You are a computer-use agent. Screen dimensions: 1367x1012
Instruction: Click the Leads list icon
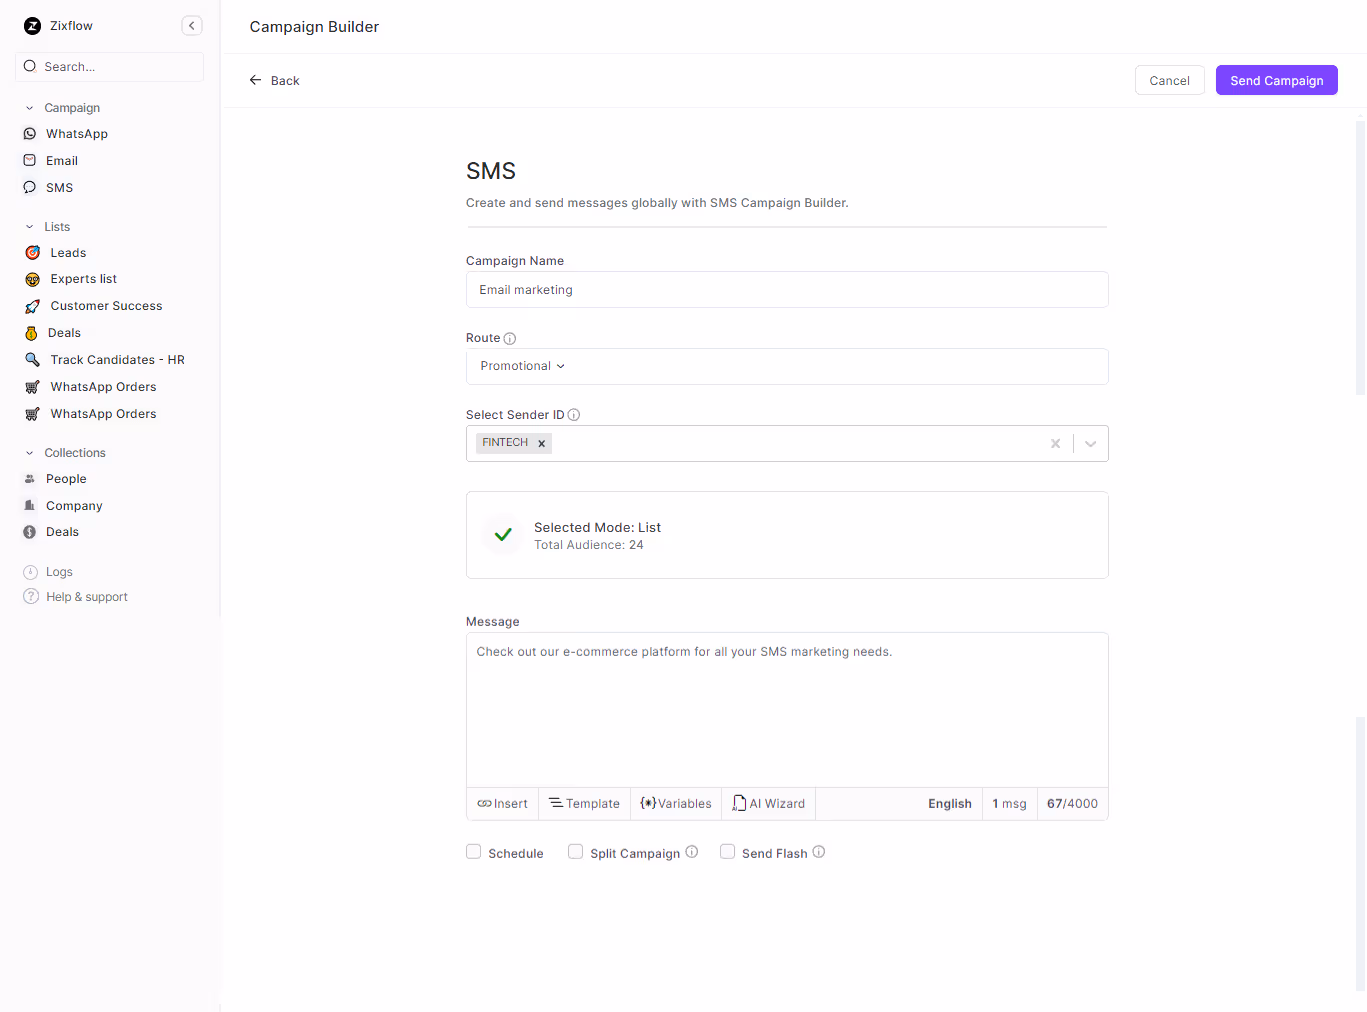click(x=32, y=253)
